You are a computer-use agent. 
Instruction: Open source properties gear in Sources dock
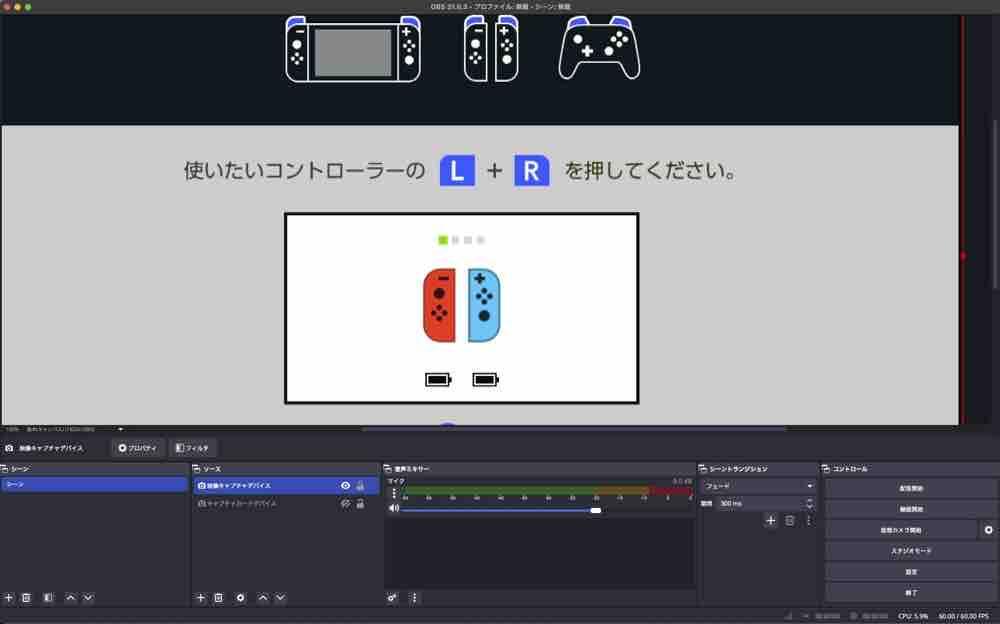pos(240,598)
